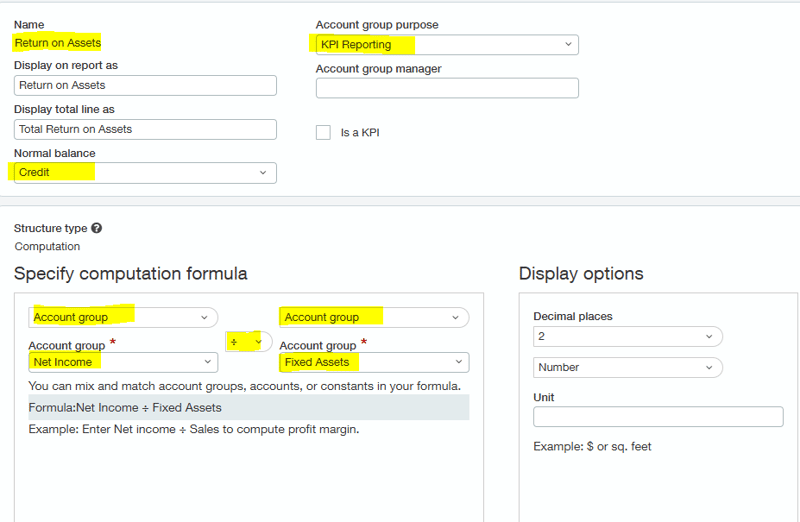Open the division operator dropdown
This screenshot has width=800, height=522.
pyautogui.click(x=249, y=341)
